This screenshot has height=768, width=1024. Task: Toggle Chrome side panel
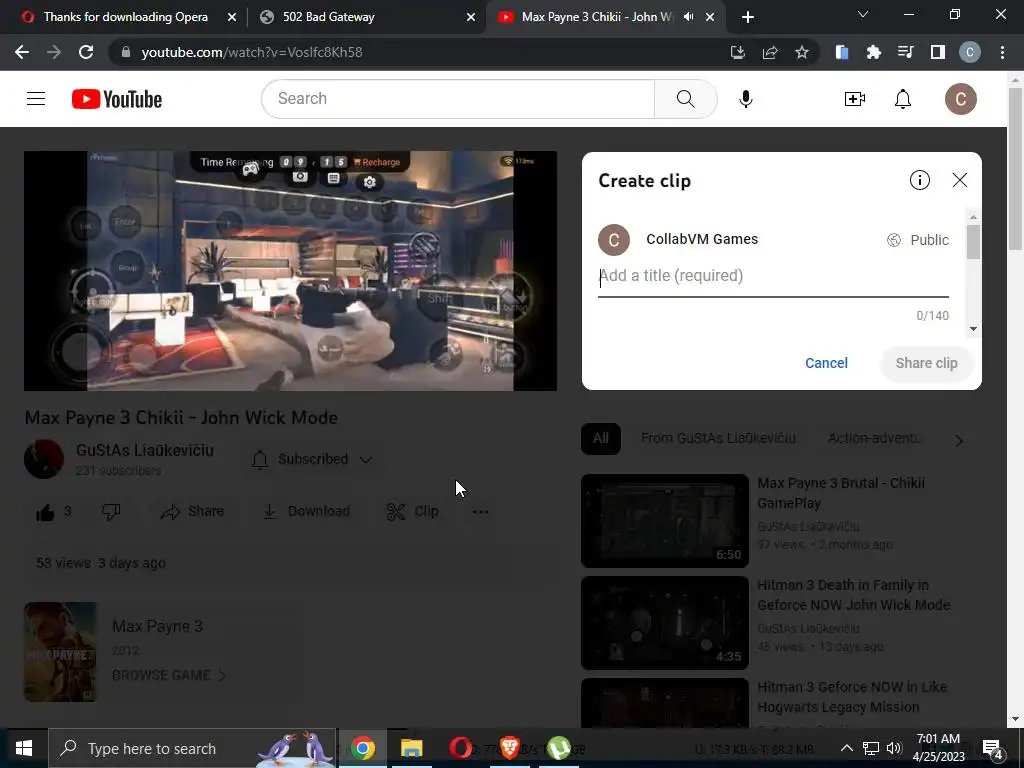tap(938, 52)
